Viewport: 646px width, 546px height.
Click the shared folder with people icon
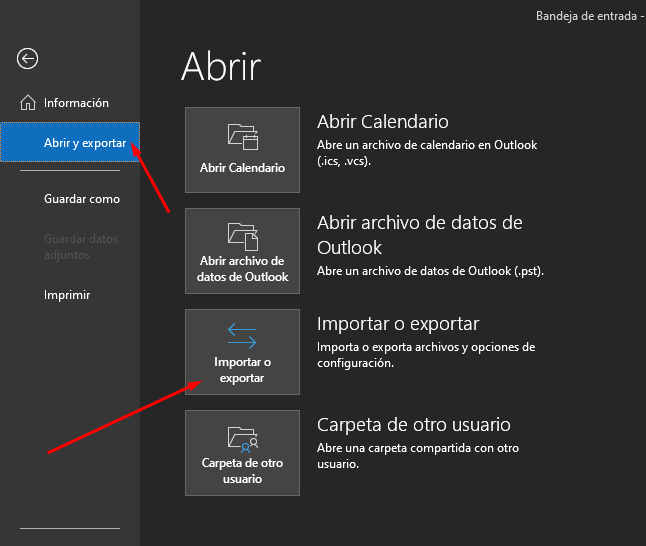[x=243, y=440]
